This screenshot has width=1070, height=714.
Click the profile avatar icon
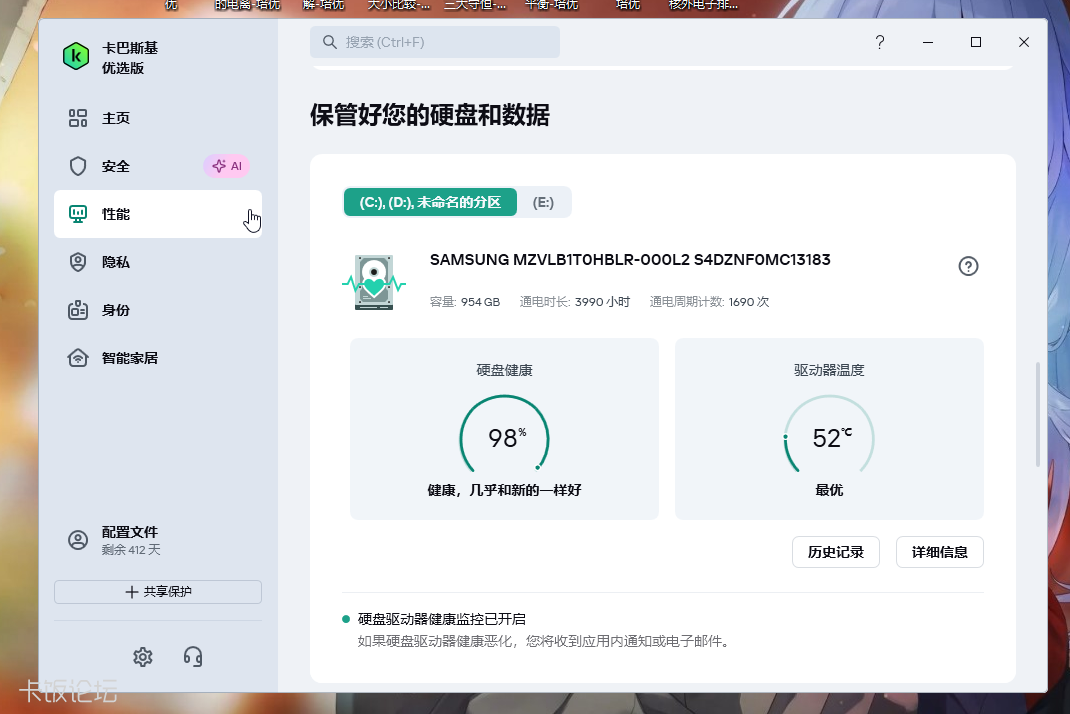click(x=78, y=540)
